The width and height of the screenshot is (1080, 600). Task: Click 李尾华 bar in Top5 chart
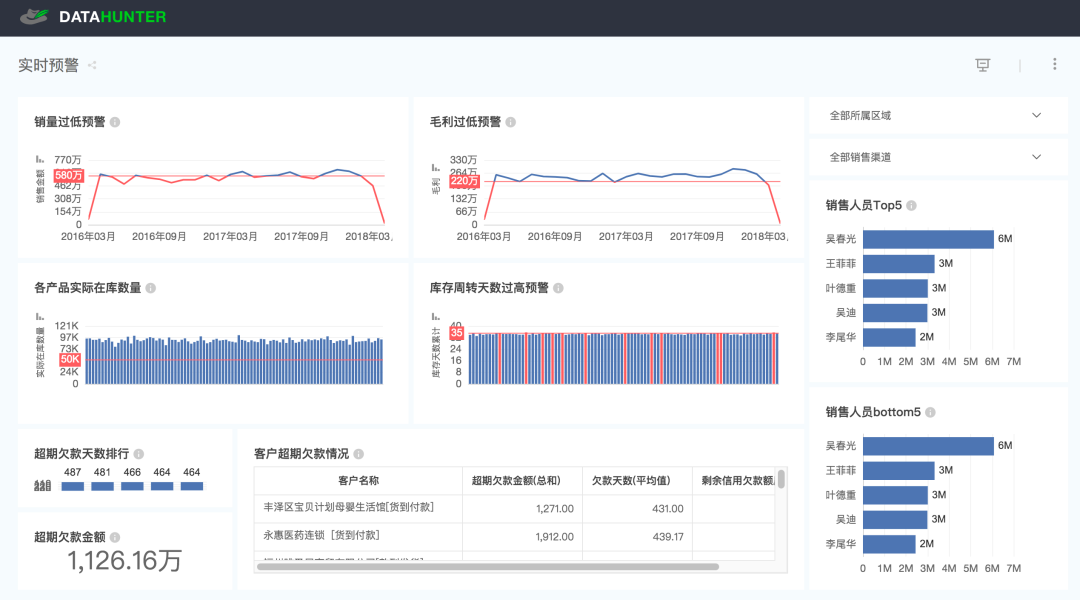pos(889,338)
